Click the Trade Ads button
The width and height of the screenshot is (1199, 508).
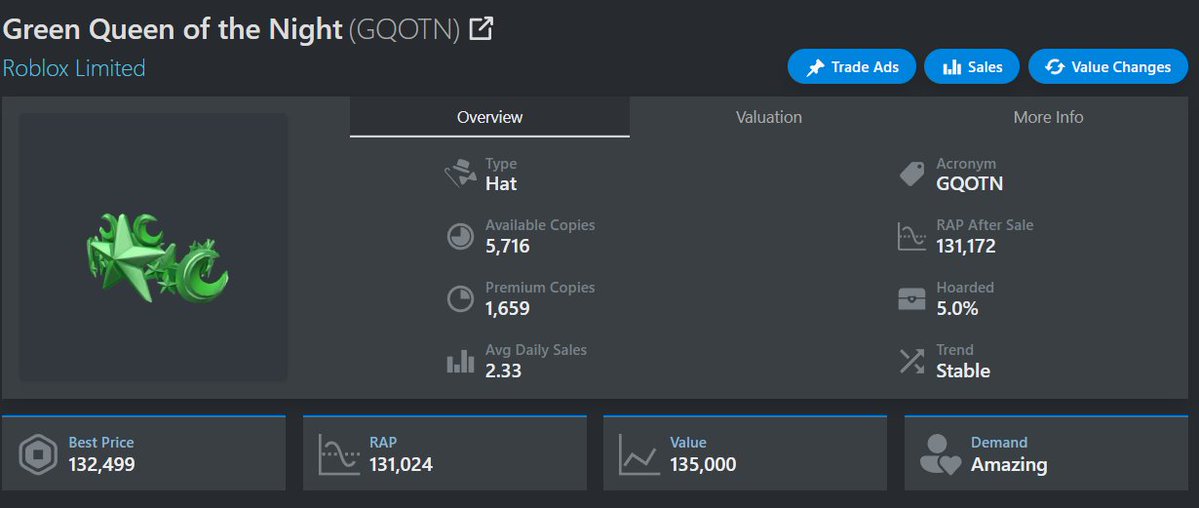851,67
